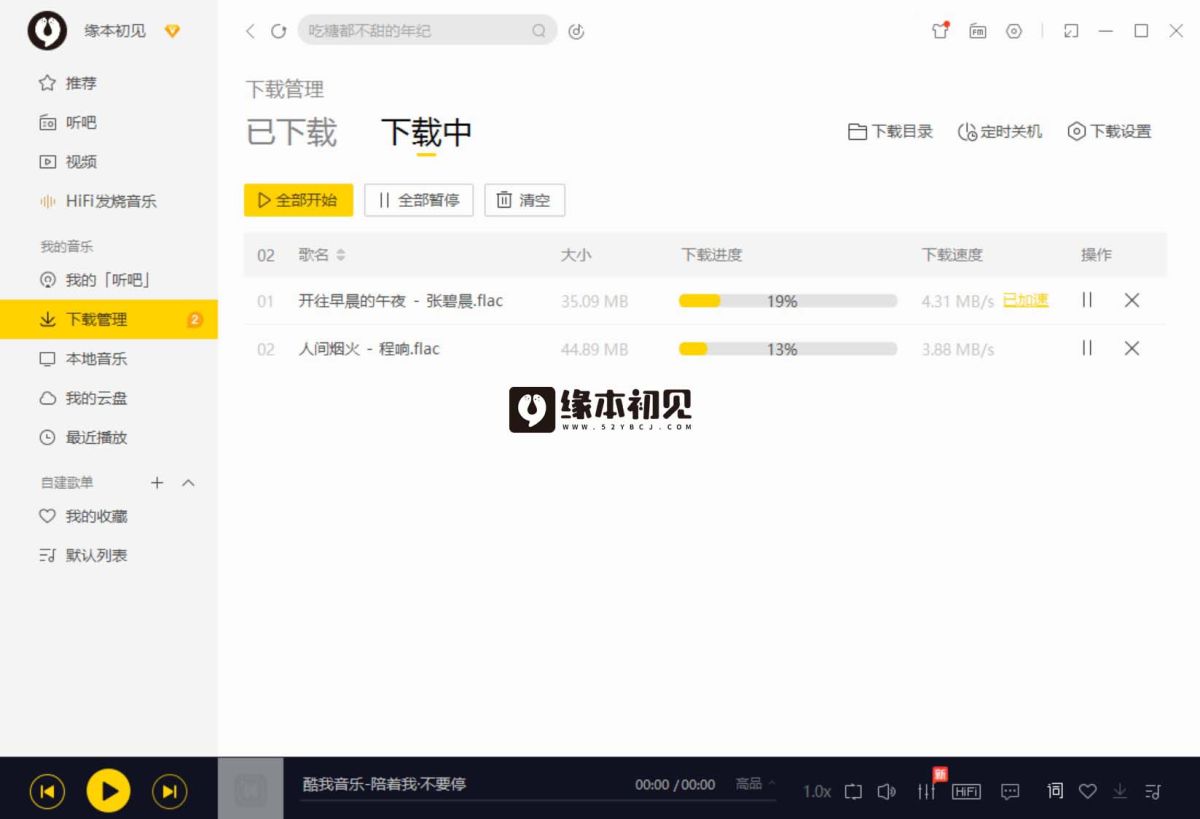Viewport: 1200px width, 819px height.
Task: Open the skin shirt icon
Action: (940, 31)
